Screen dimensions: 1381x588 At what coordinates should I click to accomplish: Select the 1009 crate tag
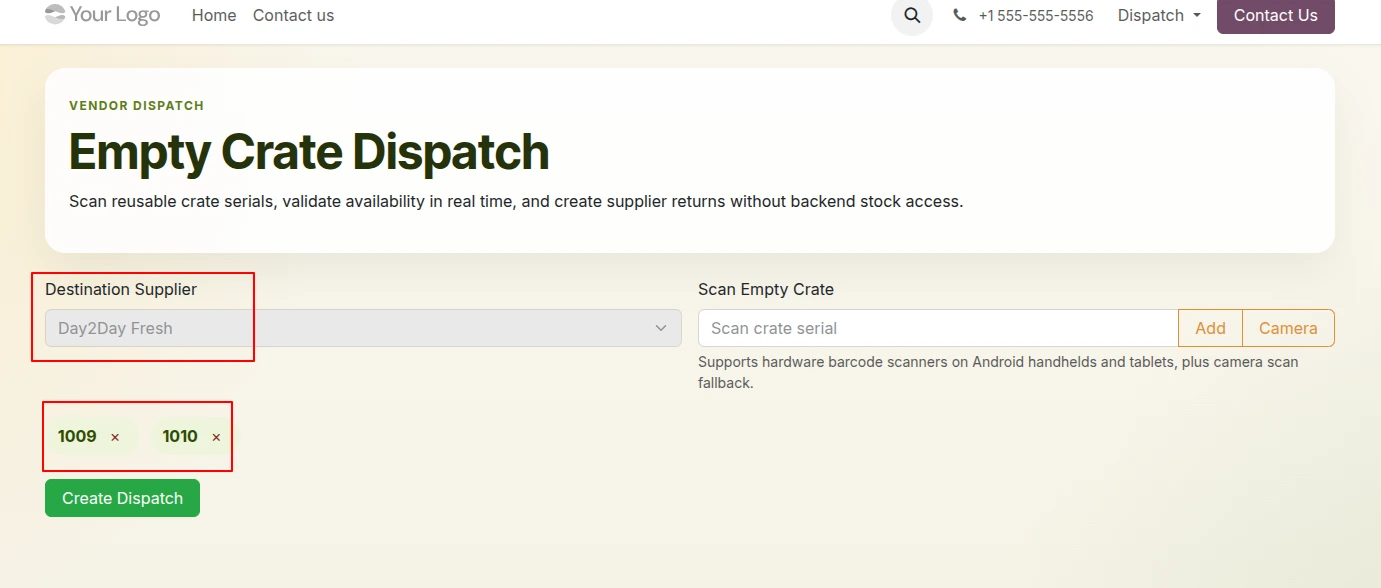(77, 436)
